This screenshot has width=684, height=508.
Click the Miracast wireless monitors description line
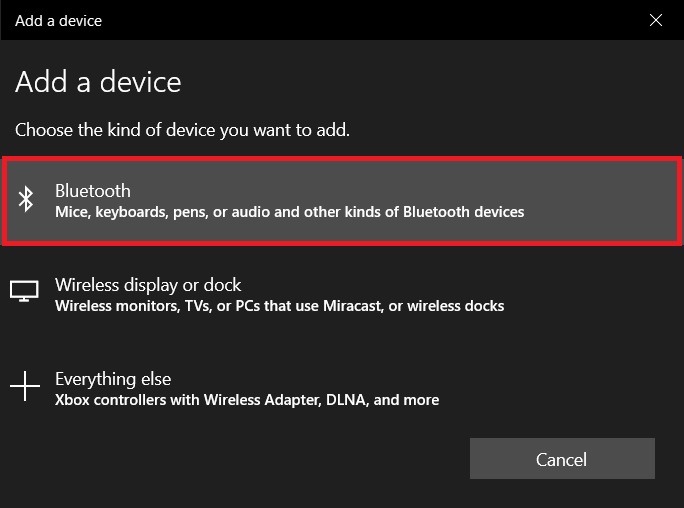(279, 306)
